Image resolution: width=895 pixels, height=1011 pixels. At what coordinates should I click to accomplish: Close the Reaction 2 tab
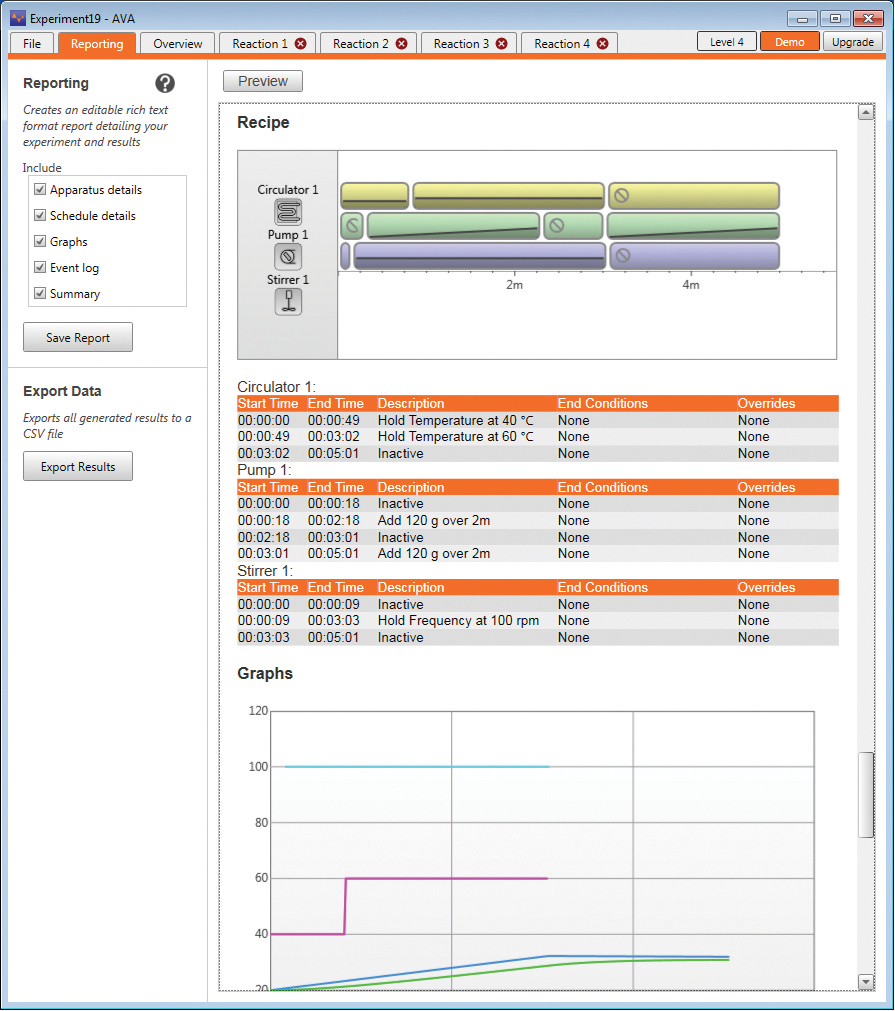402,43
